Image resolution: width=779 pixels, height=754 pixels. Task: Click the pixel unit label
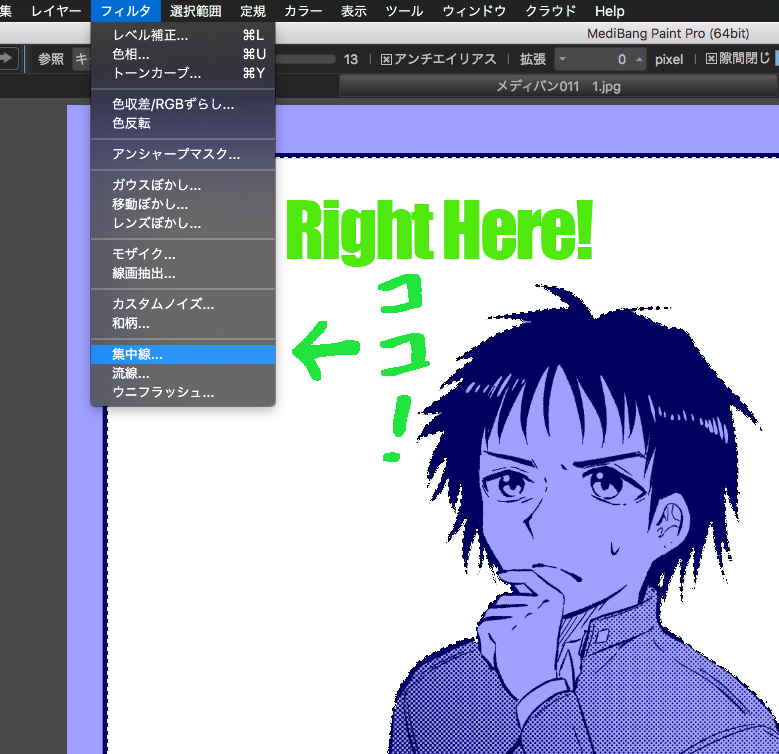[669, 60]
